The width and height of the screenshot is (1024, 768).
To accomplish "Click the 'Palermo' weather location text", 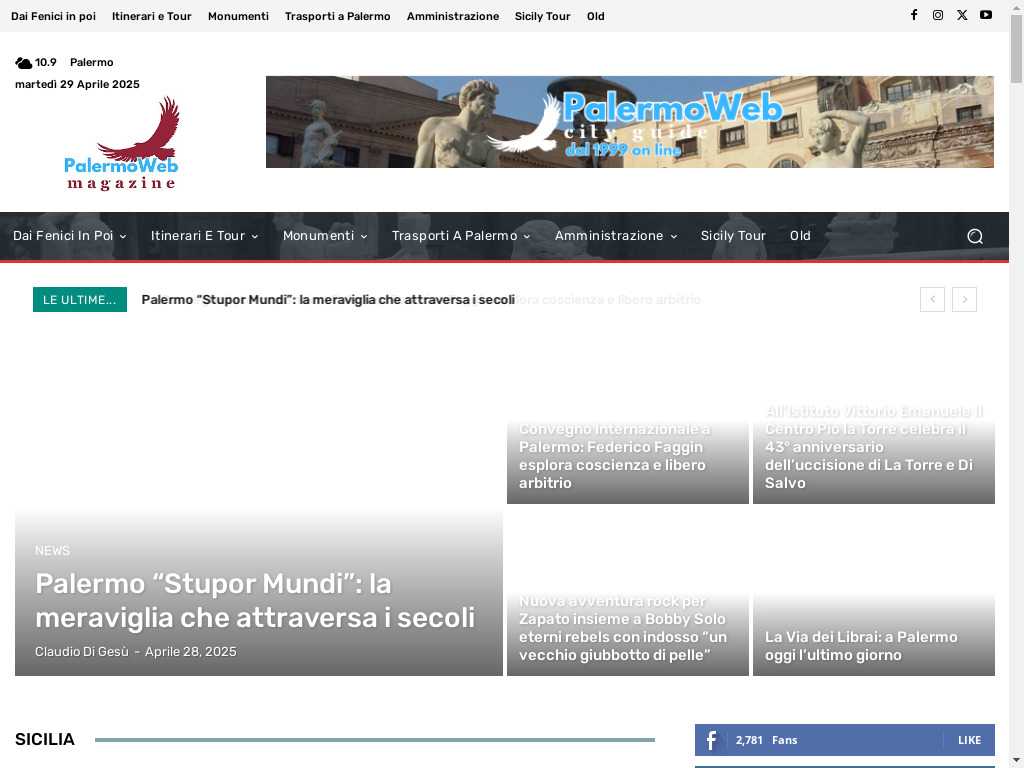I will [91, 63].
